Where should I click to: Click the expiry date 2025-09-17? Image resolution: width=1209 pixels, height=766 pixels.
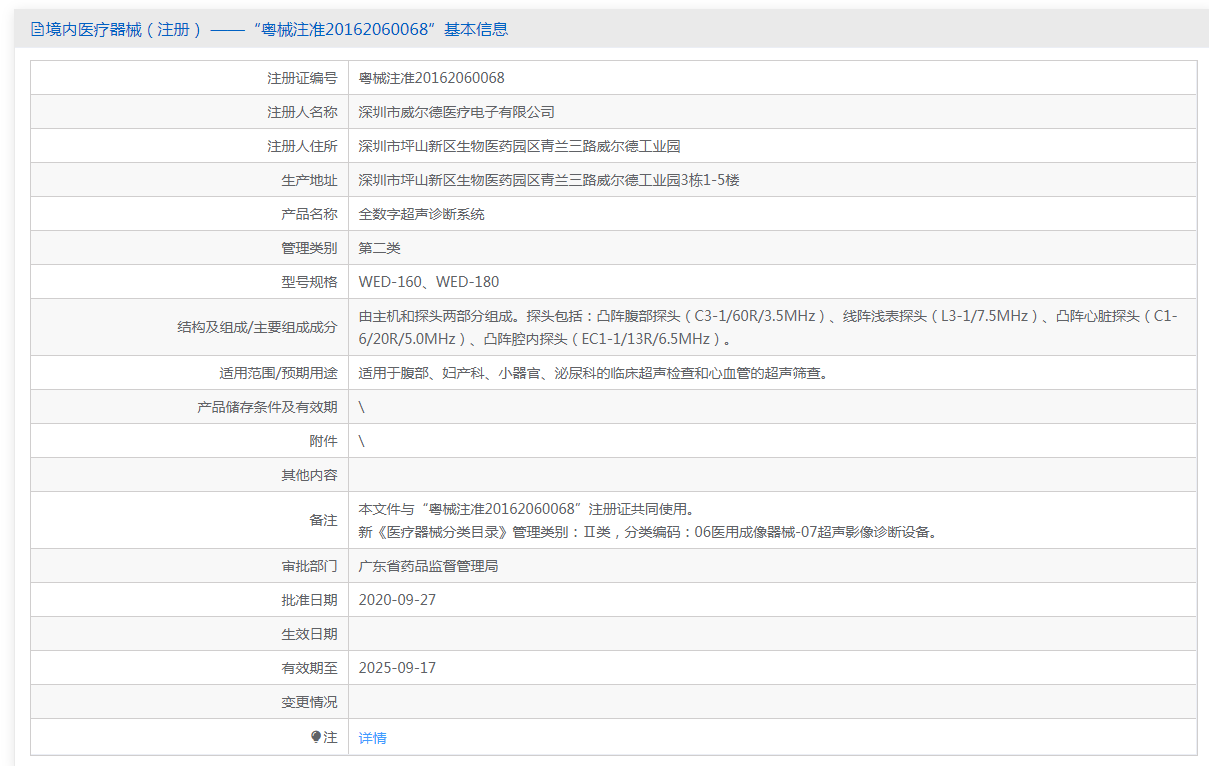(x=397, y=668)
